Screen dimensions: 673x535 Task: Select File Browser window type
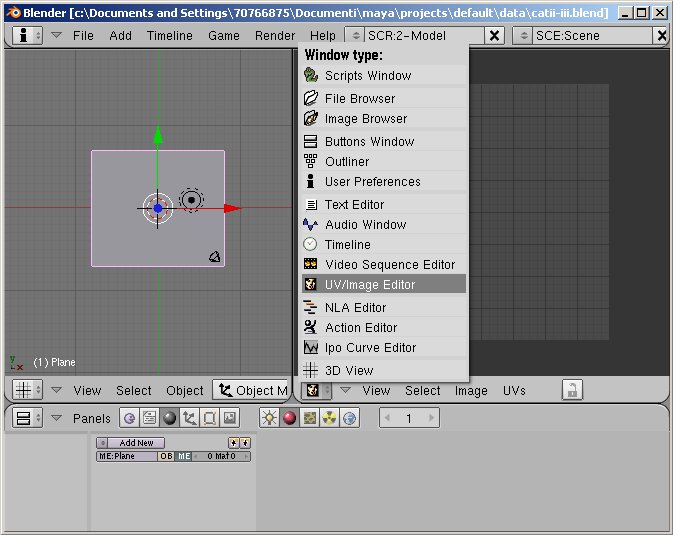click(384, 98)
